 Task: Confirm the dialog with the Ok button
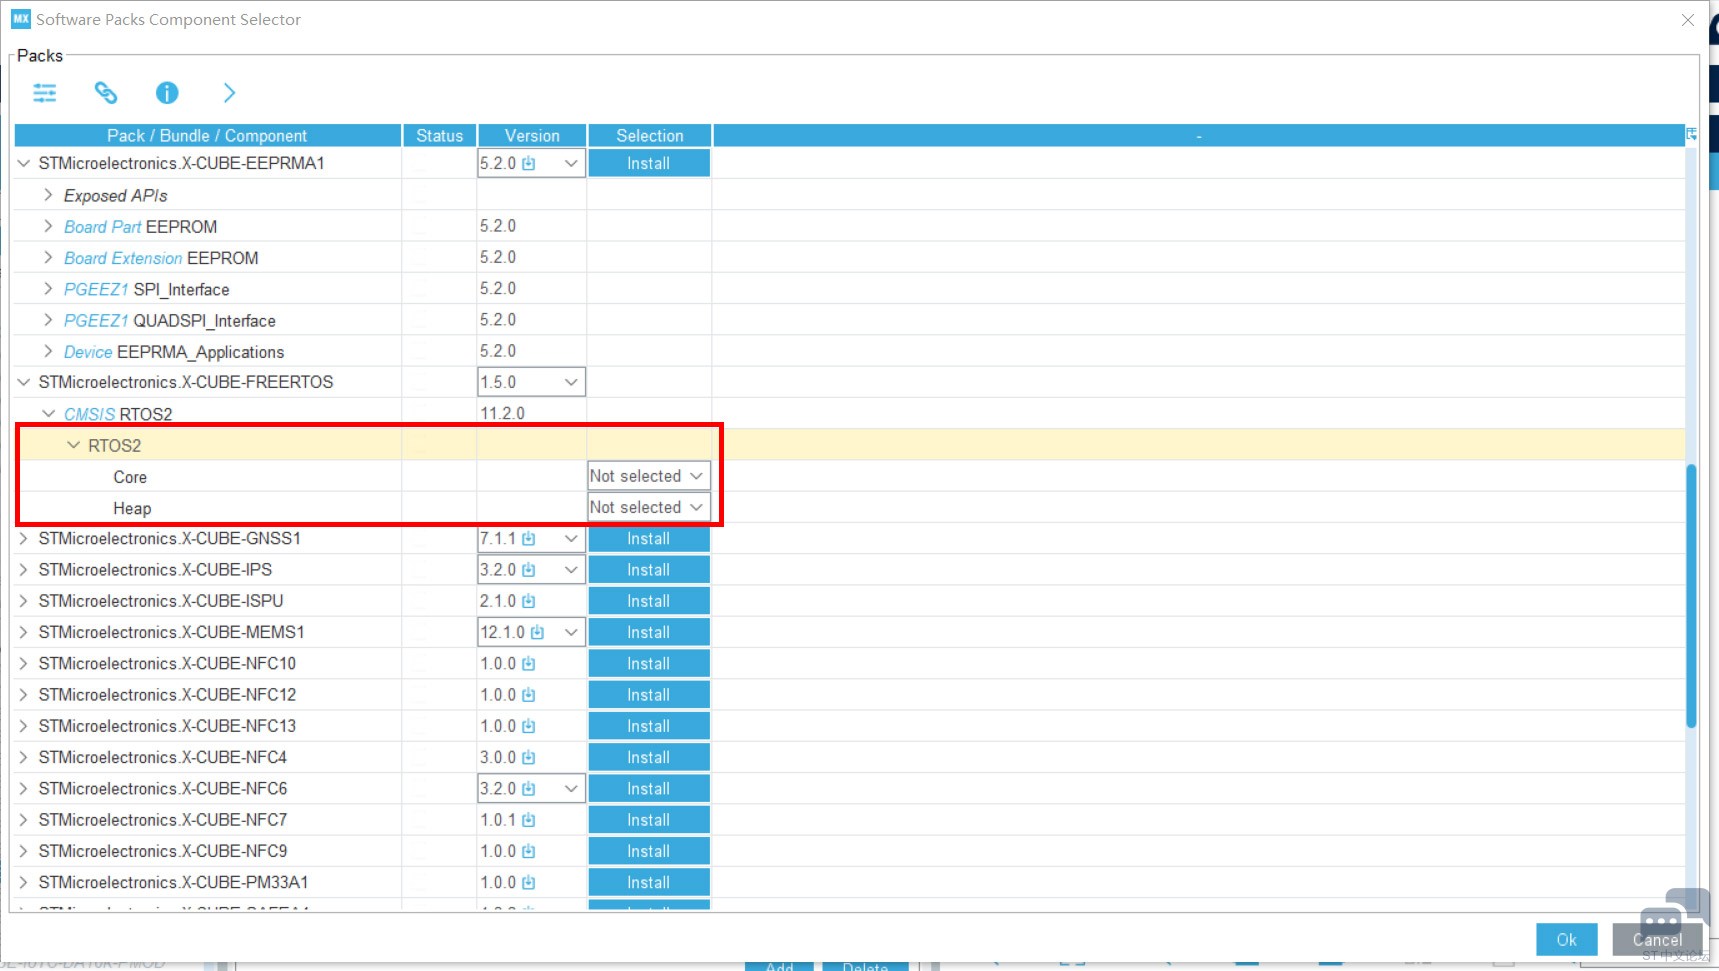pos(1566,940)
